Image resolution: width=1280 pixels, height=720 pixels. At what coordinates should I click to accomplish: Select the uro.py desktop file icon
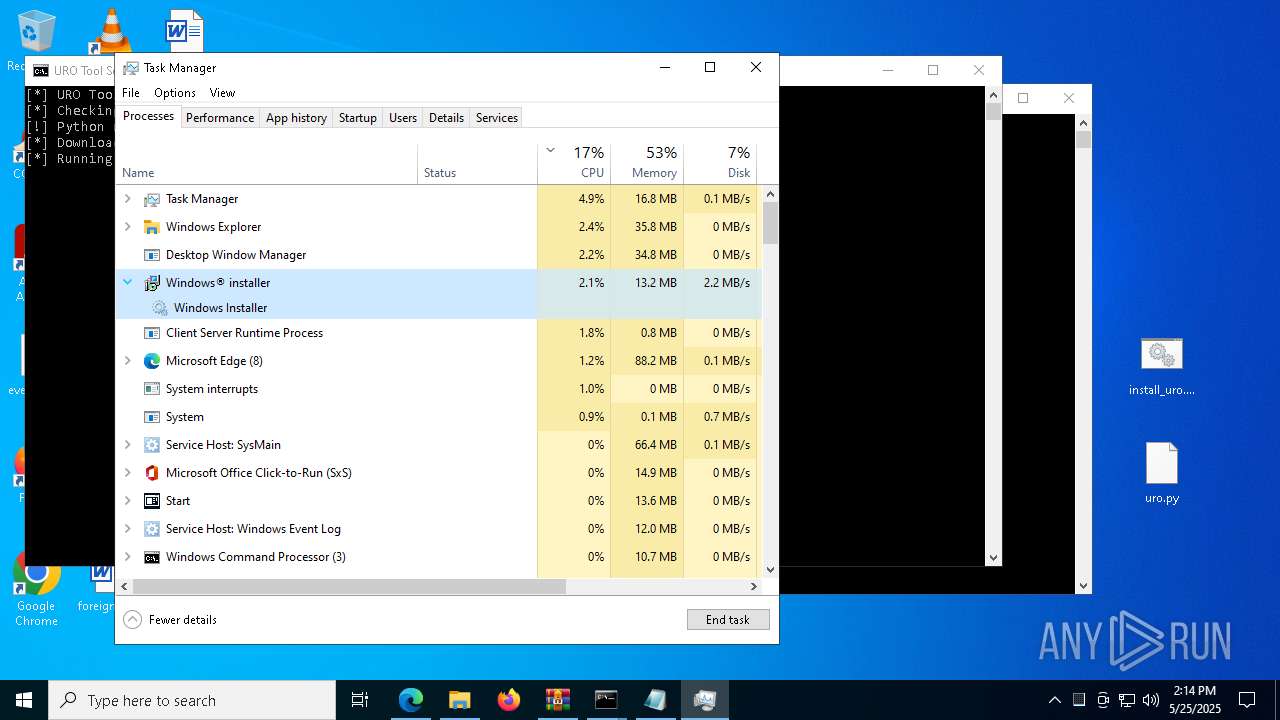click(x=1161, y=463)
